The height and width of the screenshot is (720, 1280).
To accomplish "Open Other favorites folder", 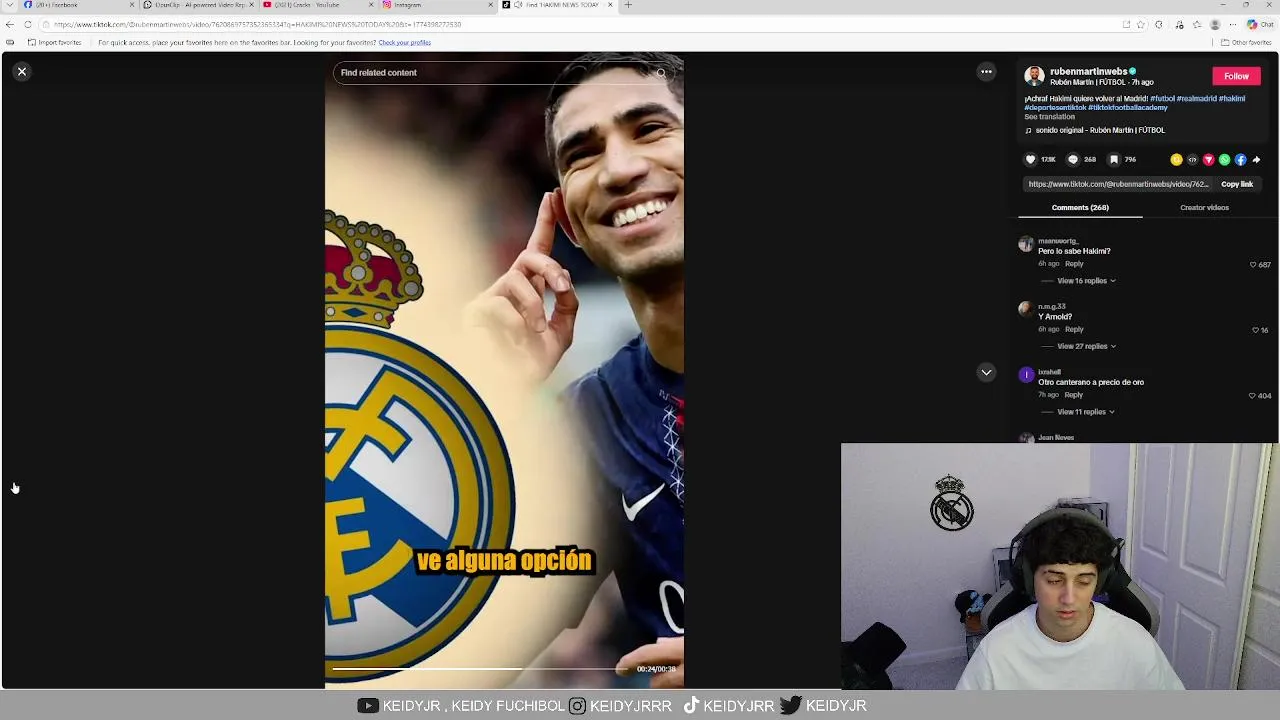I will [x=1246, y=43].
